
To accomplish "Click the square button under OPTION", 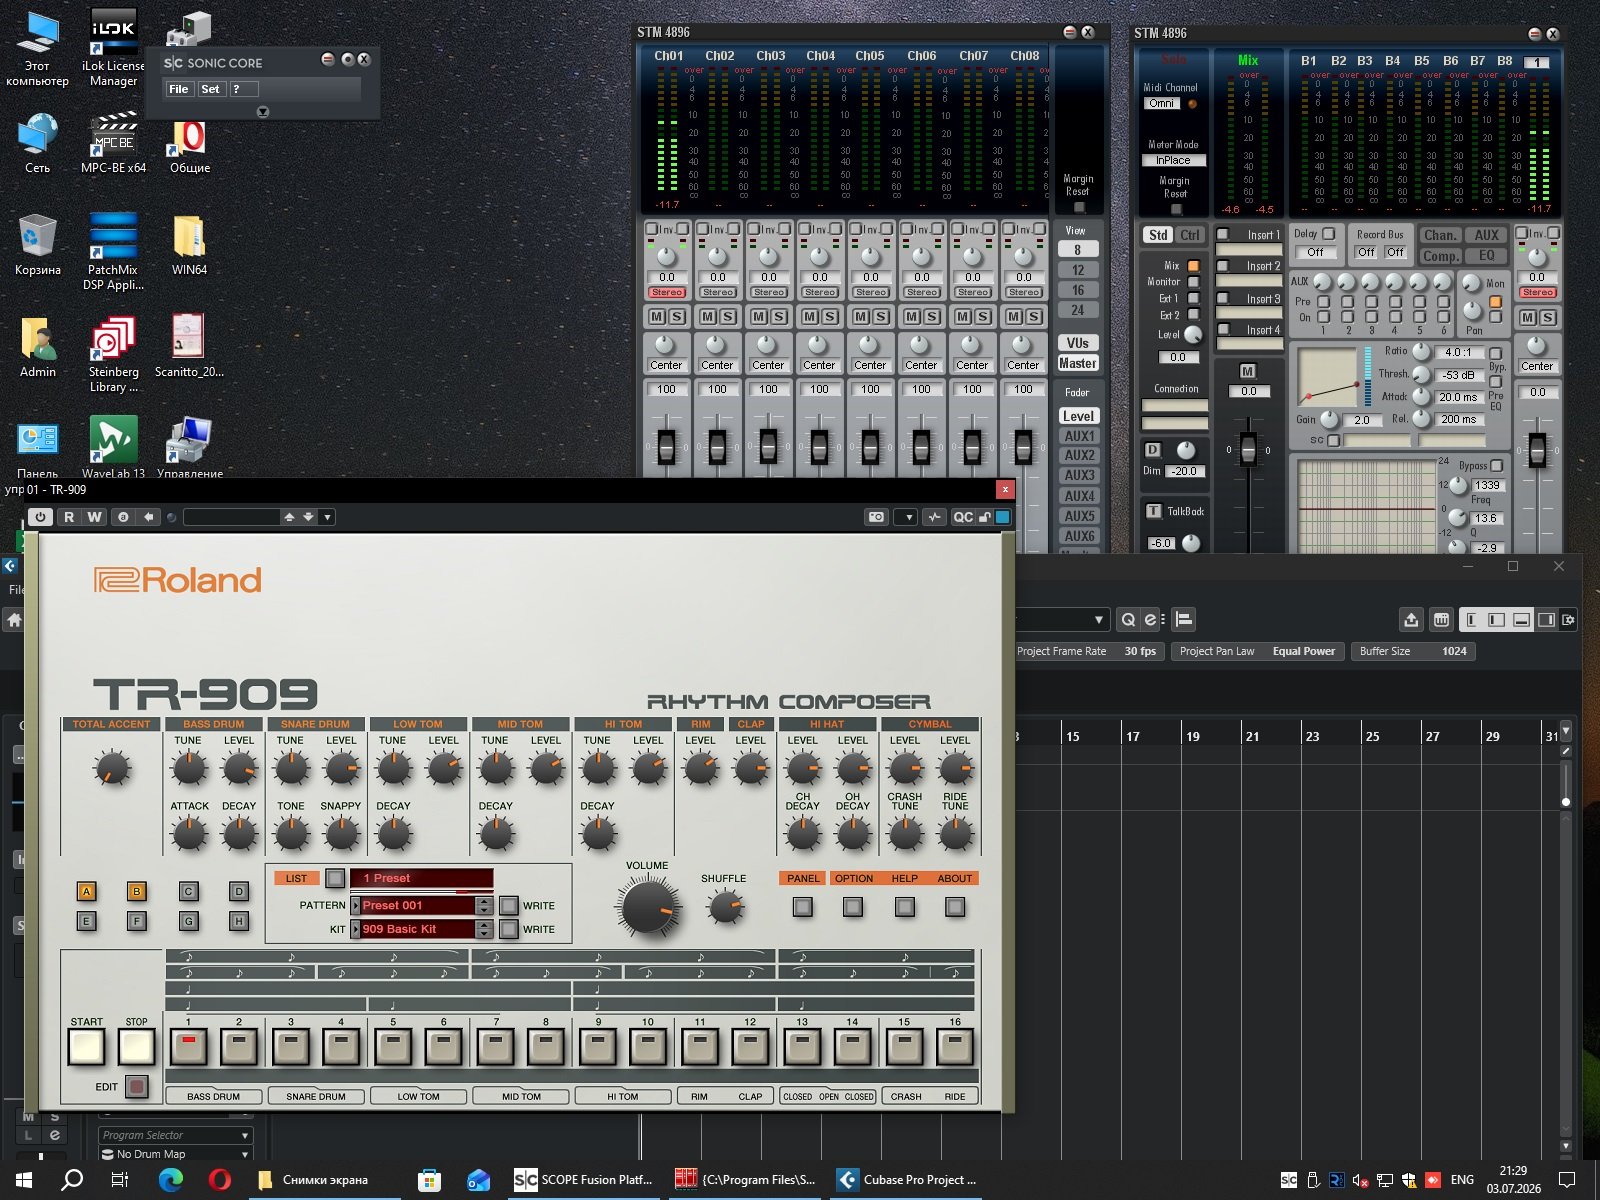I will coord(853,907).
